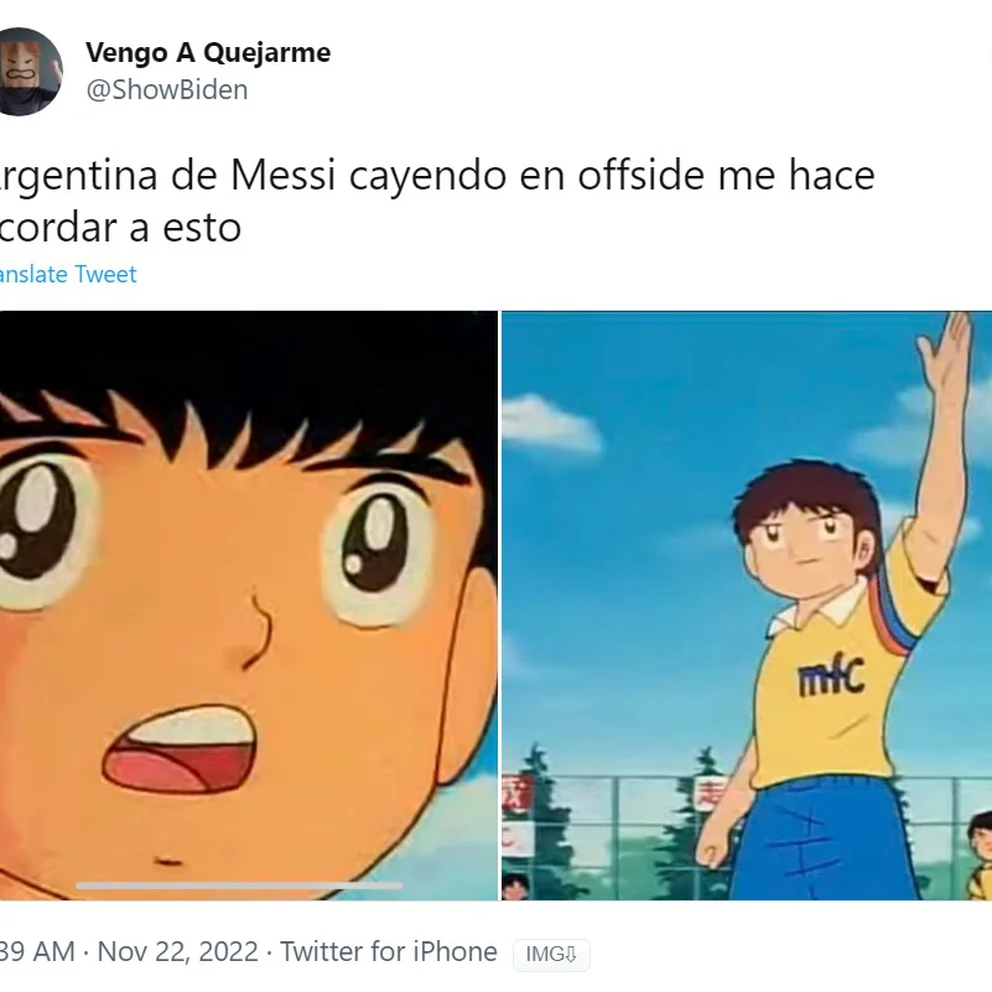
Task: Open the Vengo A Quejarme profile avatar
Action: point(30,71)
